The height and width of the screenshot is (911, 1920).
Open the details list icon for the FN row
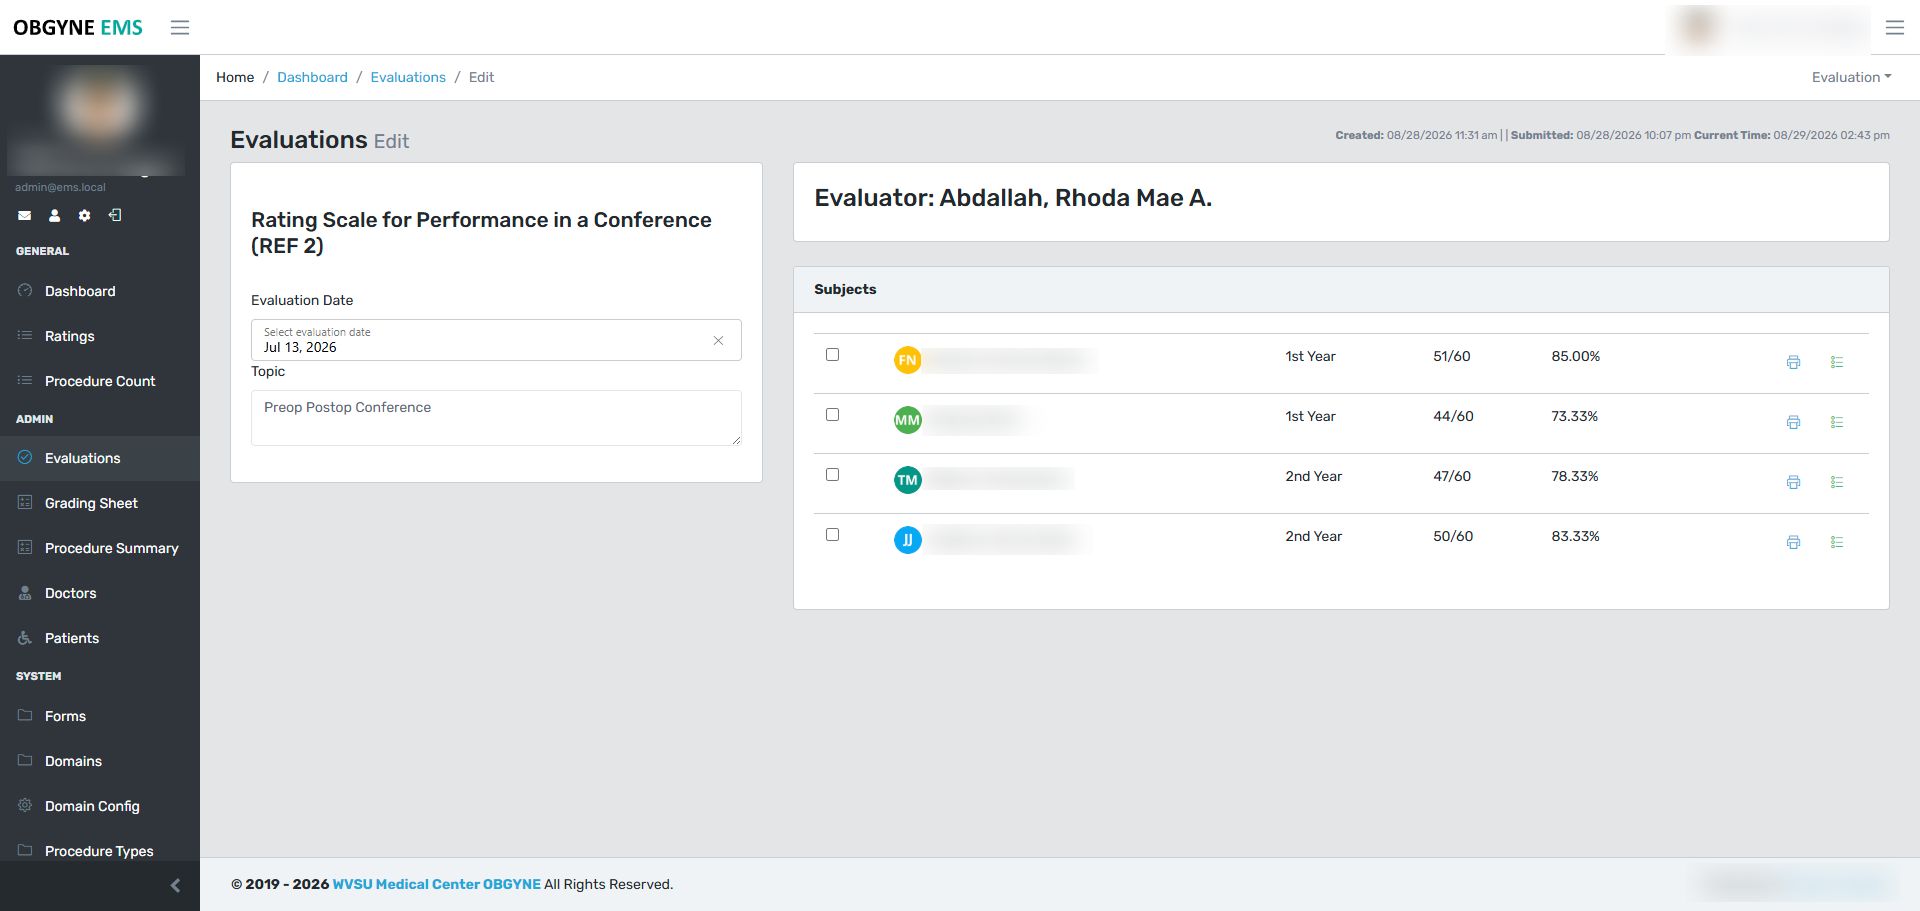(x=1837, y=362)
